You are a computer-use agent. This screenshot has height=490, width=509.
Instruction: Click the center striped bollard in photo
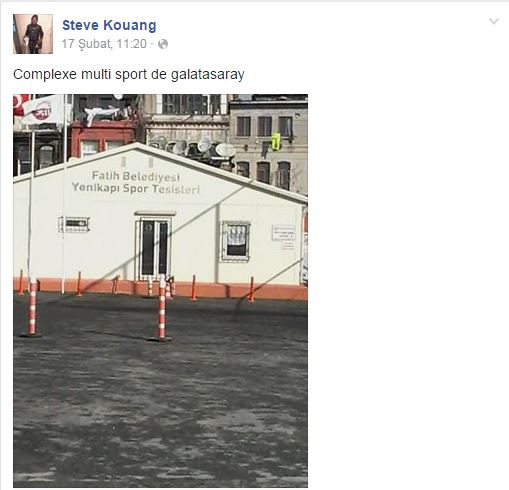tap(162, 308)
